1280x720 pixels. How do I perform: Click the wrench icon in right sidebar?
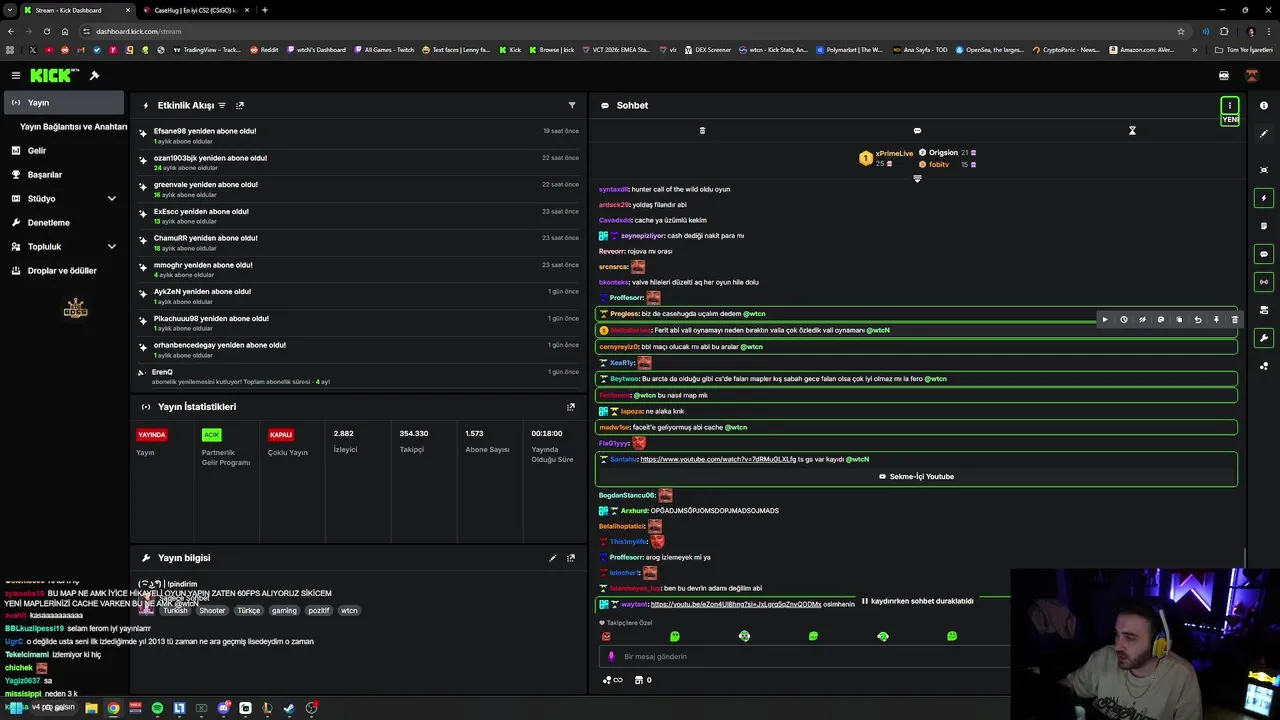click(x=1264, y=338)
